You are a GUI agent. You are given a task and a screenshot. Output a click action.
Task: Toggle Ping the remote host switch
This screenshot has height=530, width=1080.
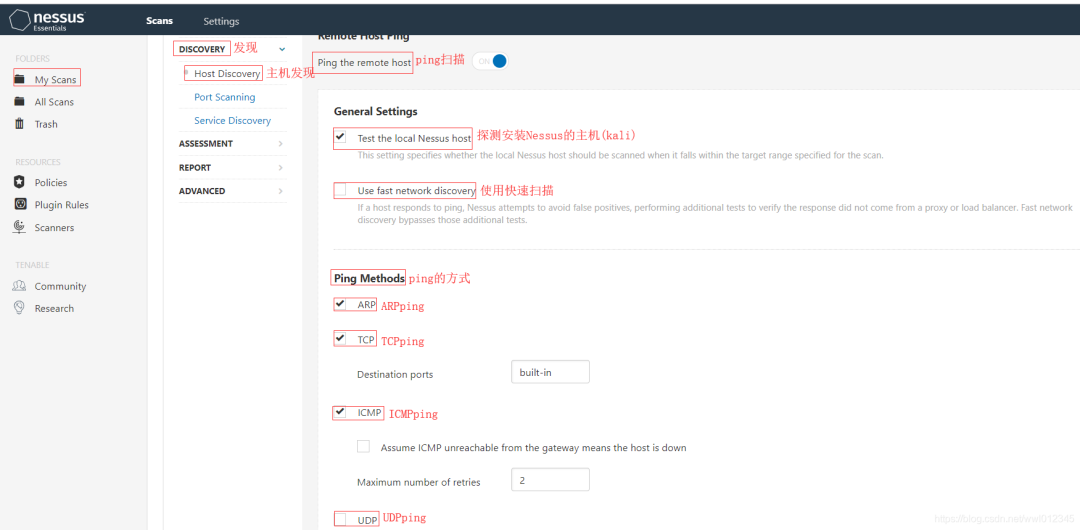click(x=490, y=61)
